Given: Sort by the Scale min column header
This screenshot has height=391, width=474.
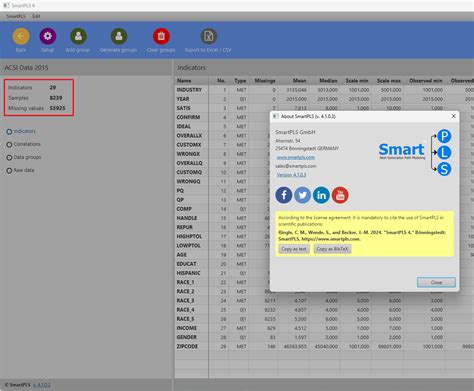Looking at the screenshot, I should [x=357, y=81].
